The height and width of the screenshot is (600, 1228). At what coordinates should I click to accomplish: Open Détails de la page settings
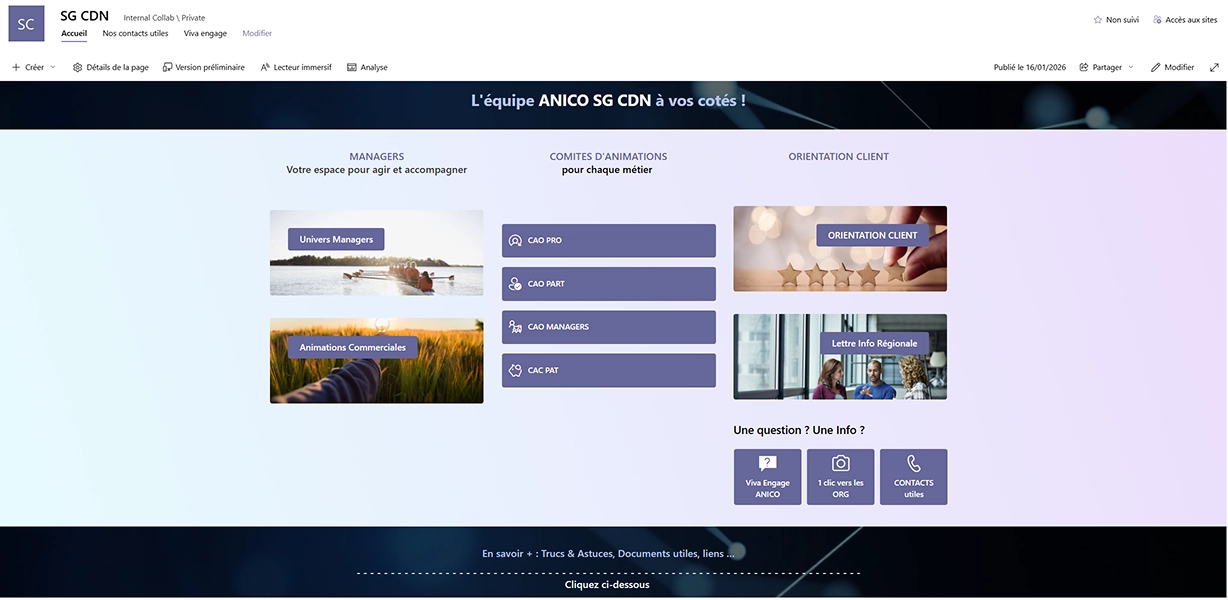point(111,67)
